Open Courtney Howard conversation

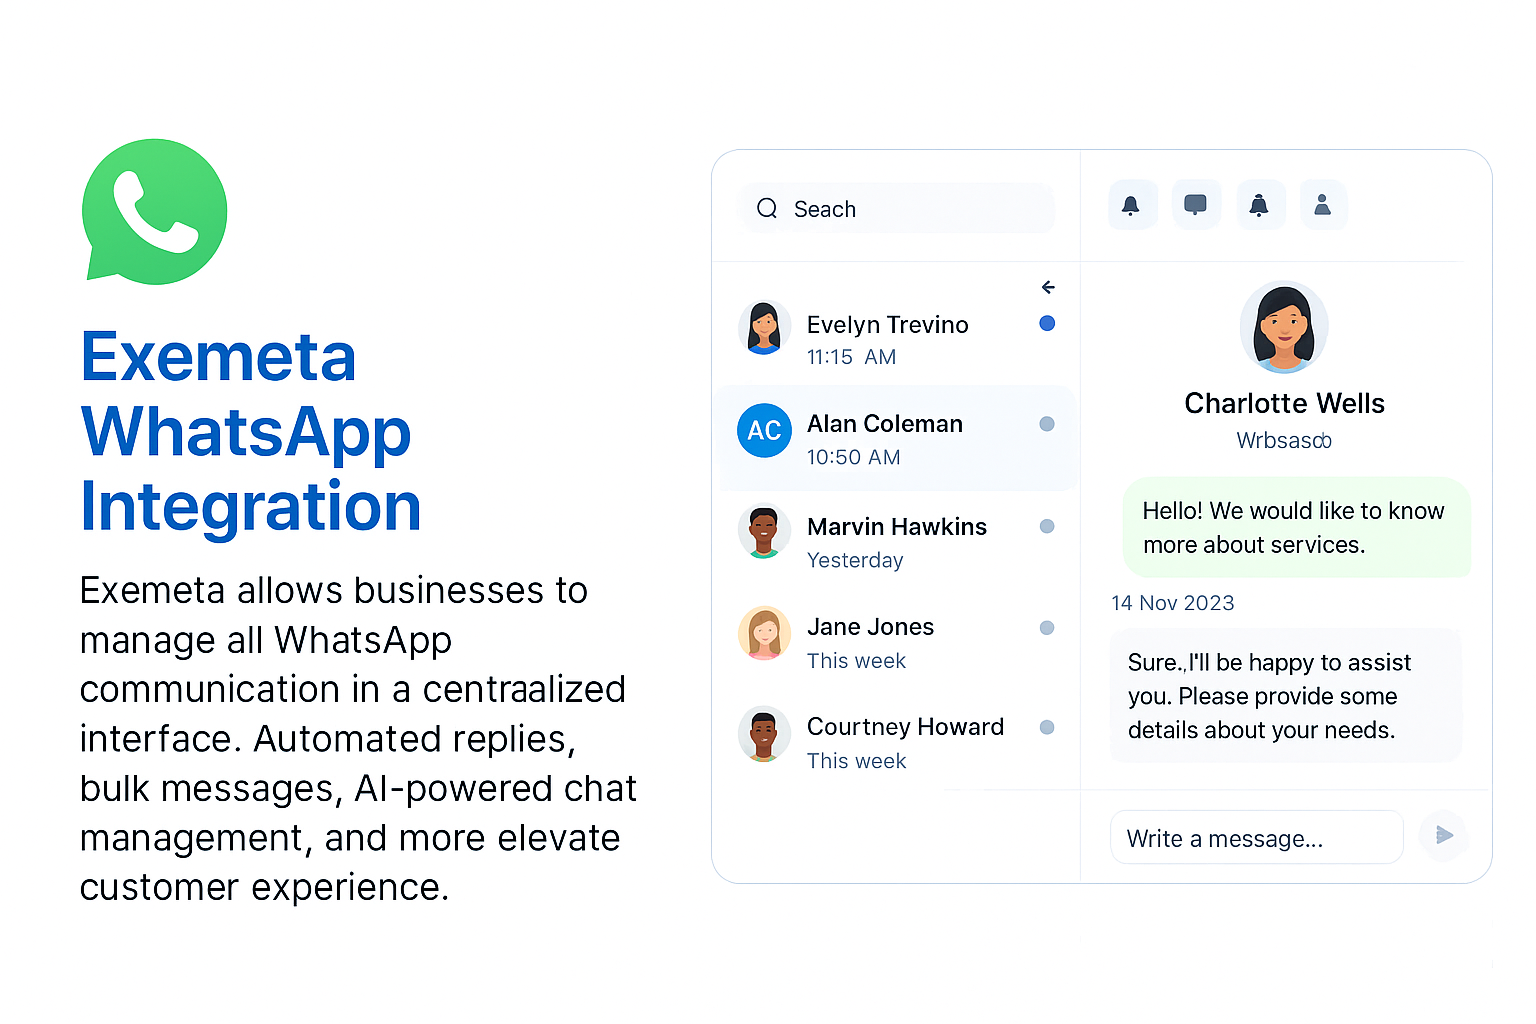pos(897,742)
